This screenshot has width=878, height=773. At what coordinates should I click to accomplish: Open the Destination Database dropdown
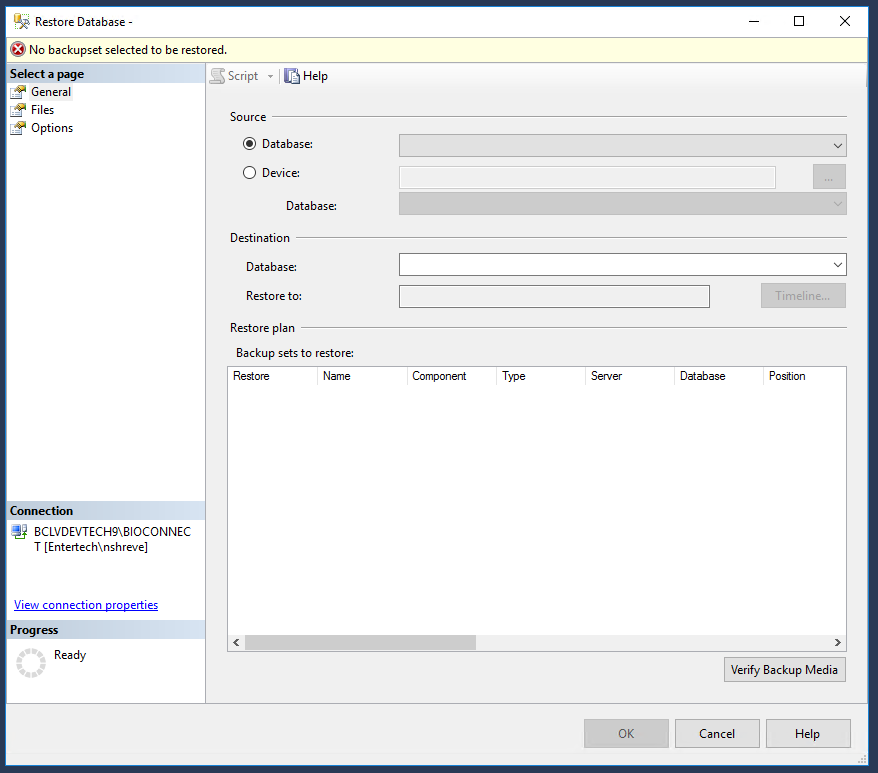pos(838,264)
